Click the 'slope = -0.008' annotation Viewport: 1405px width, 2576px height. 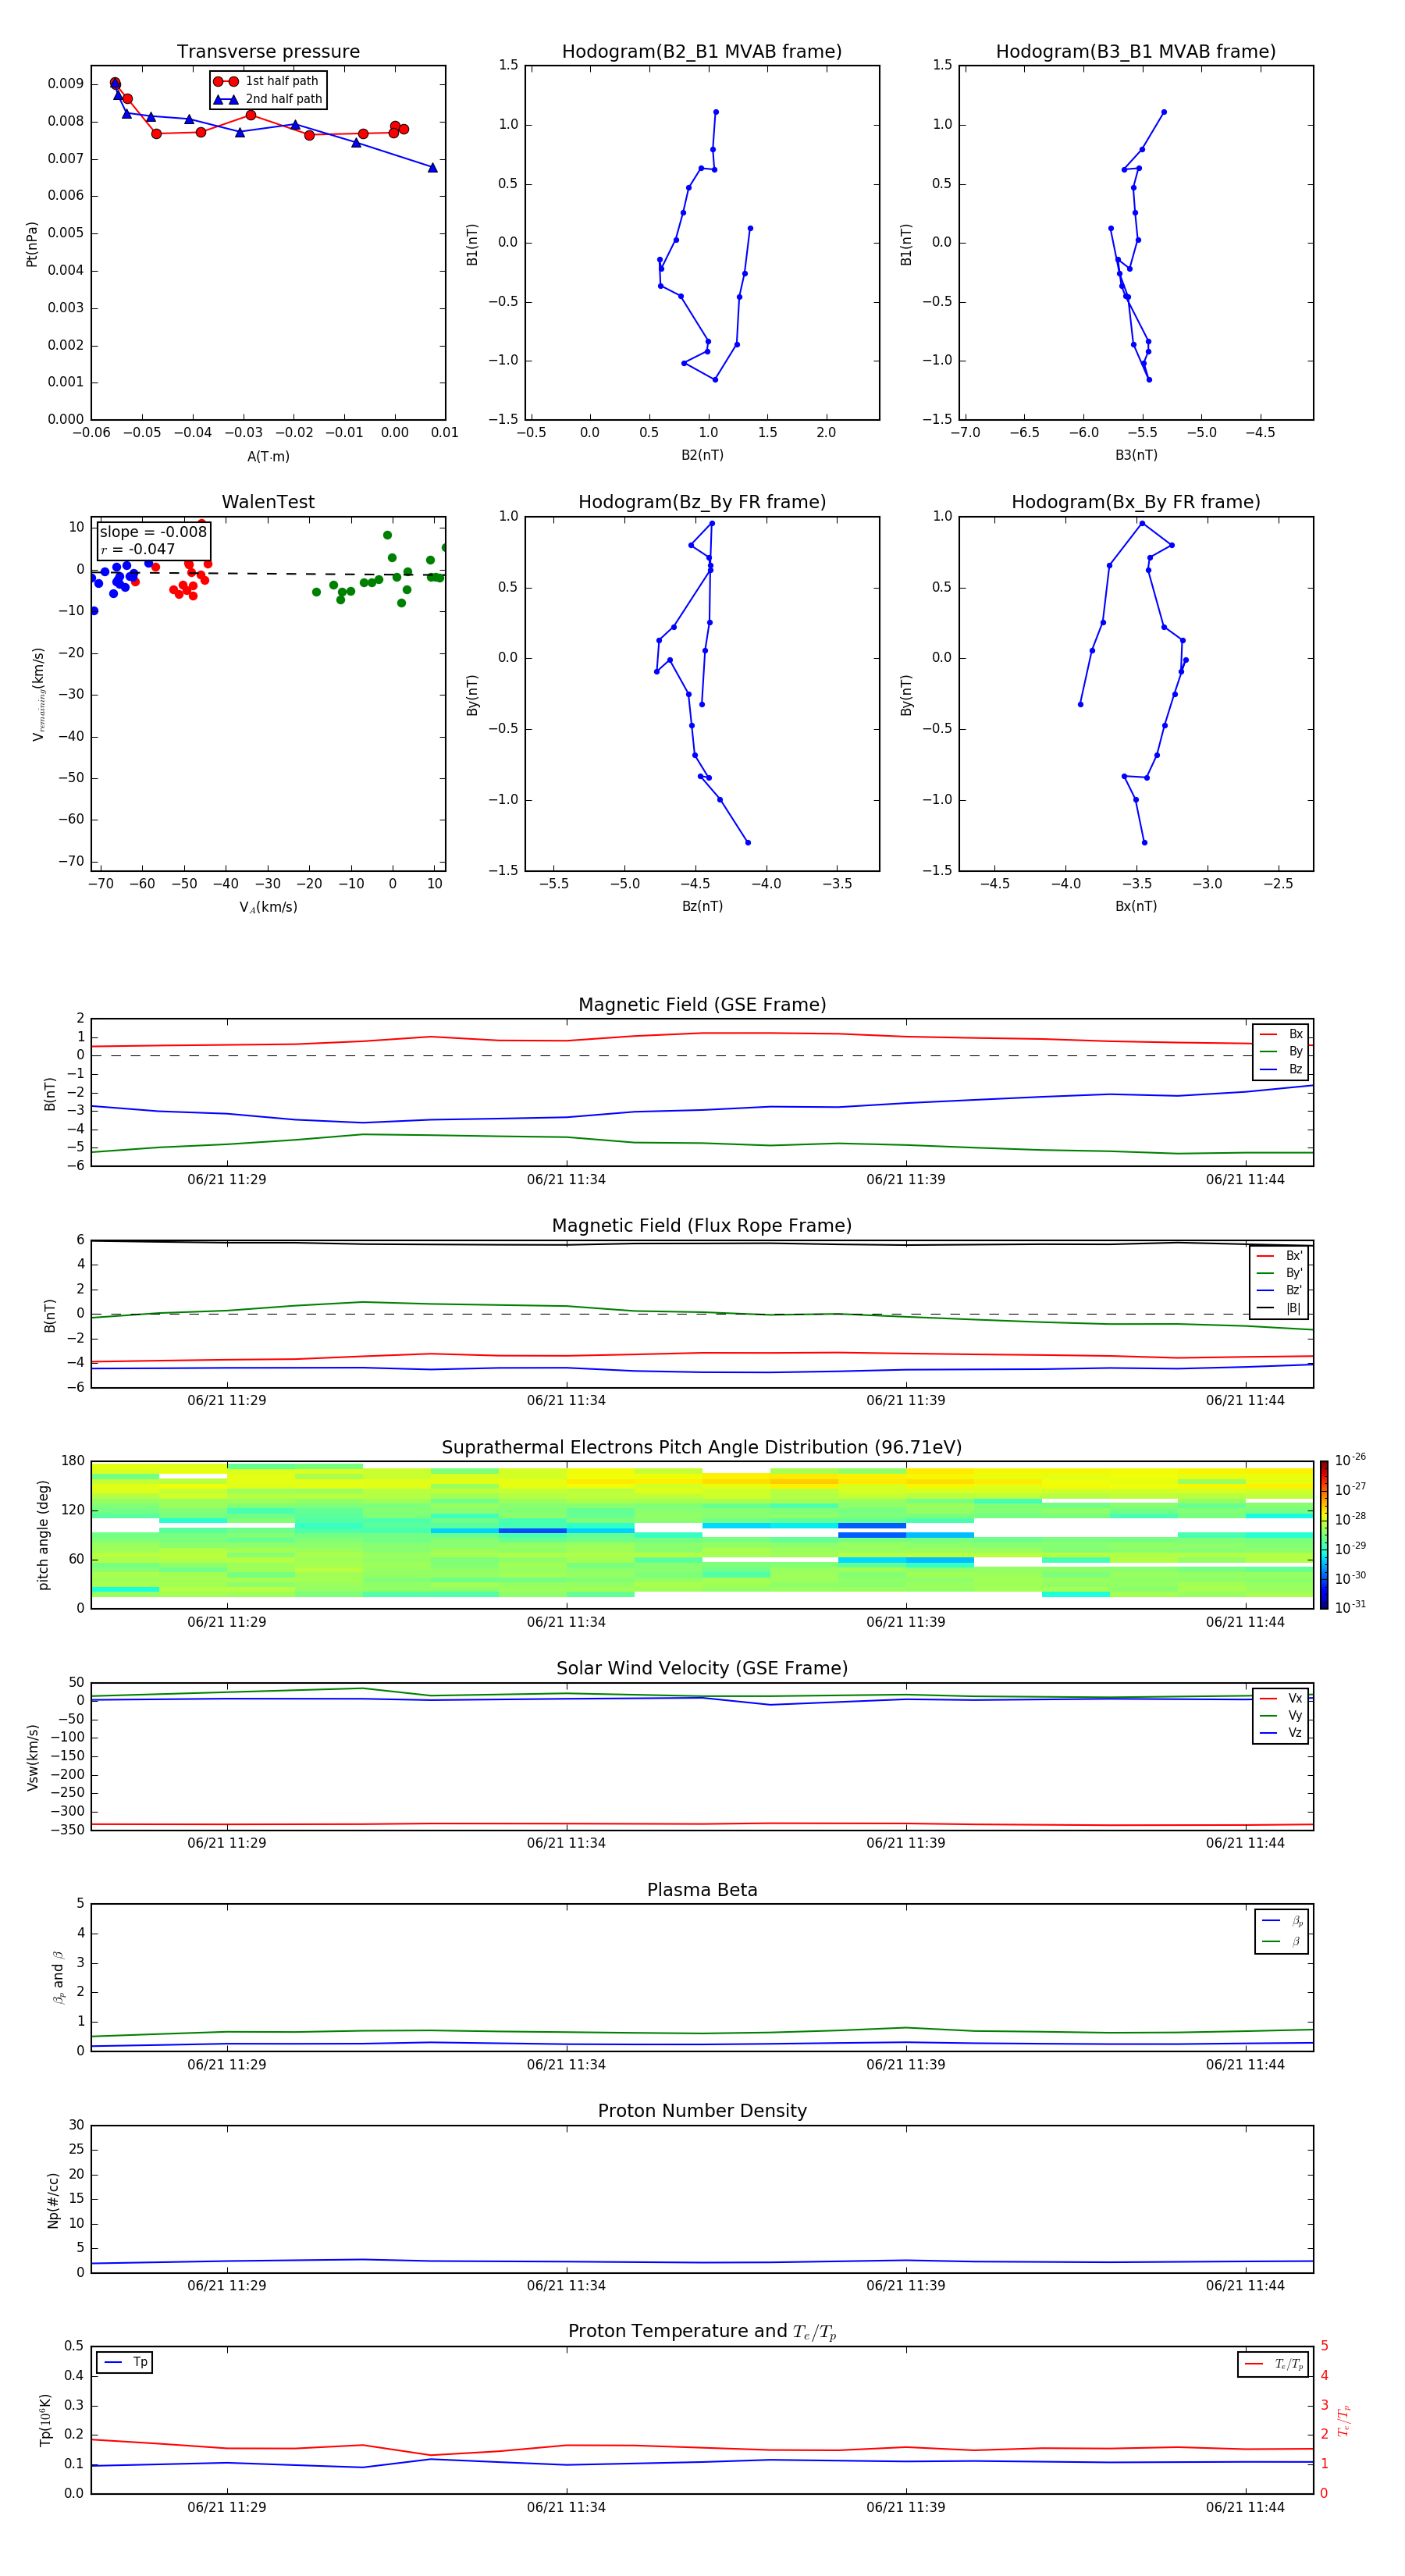pyautogui.click(x=153, y=532)
